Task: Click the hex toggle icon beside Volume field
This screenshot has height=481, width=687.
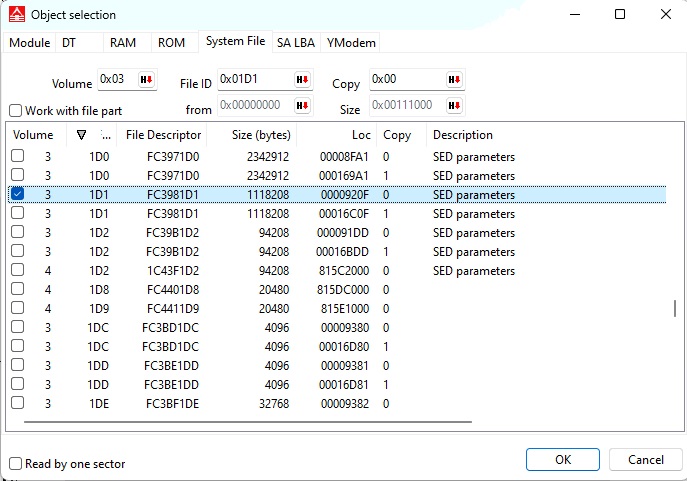Action: coord(146,80)
